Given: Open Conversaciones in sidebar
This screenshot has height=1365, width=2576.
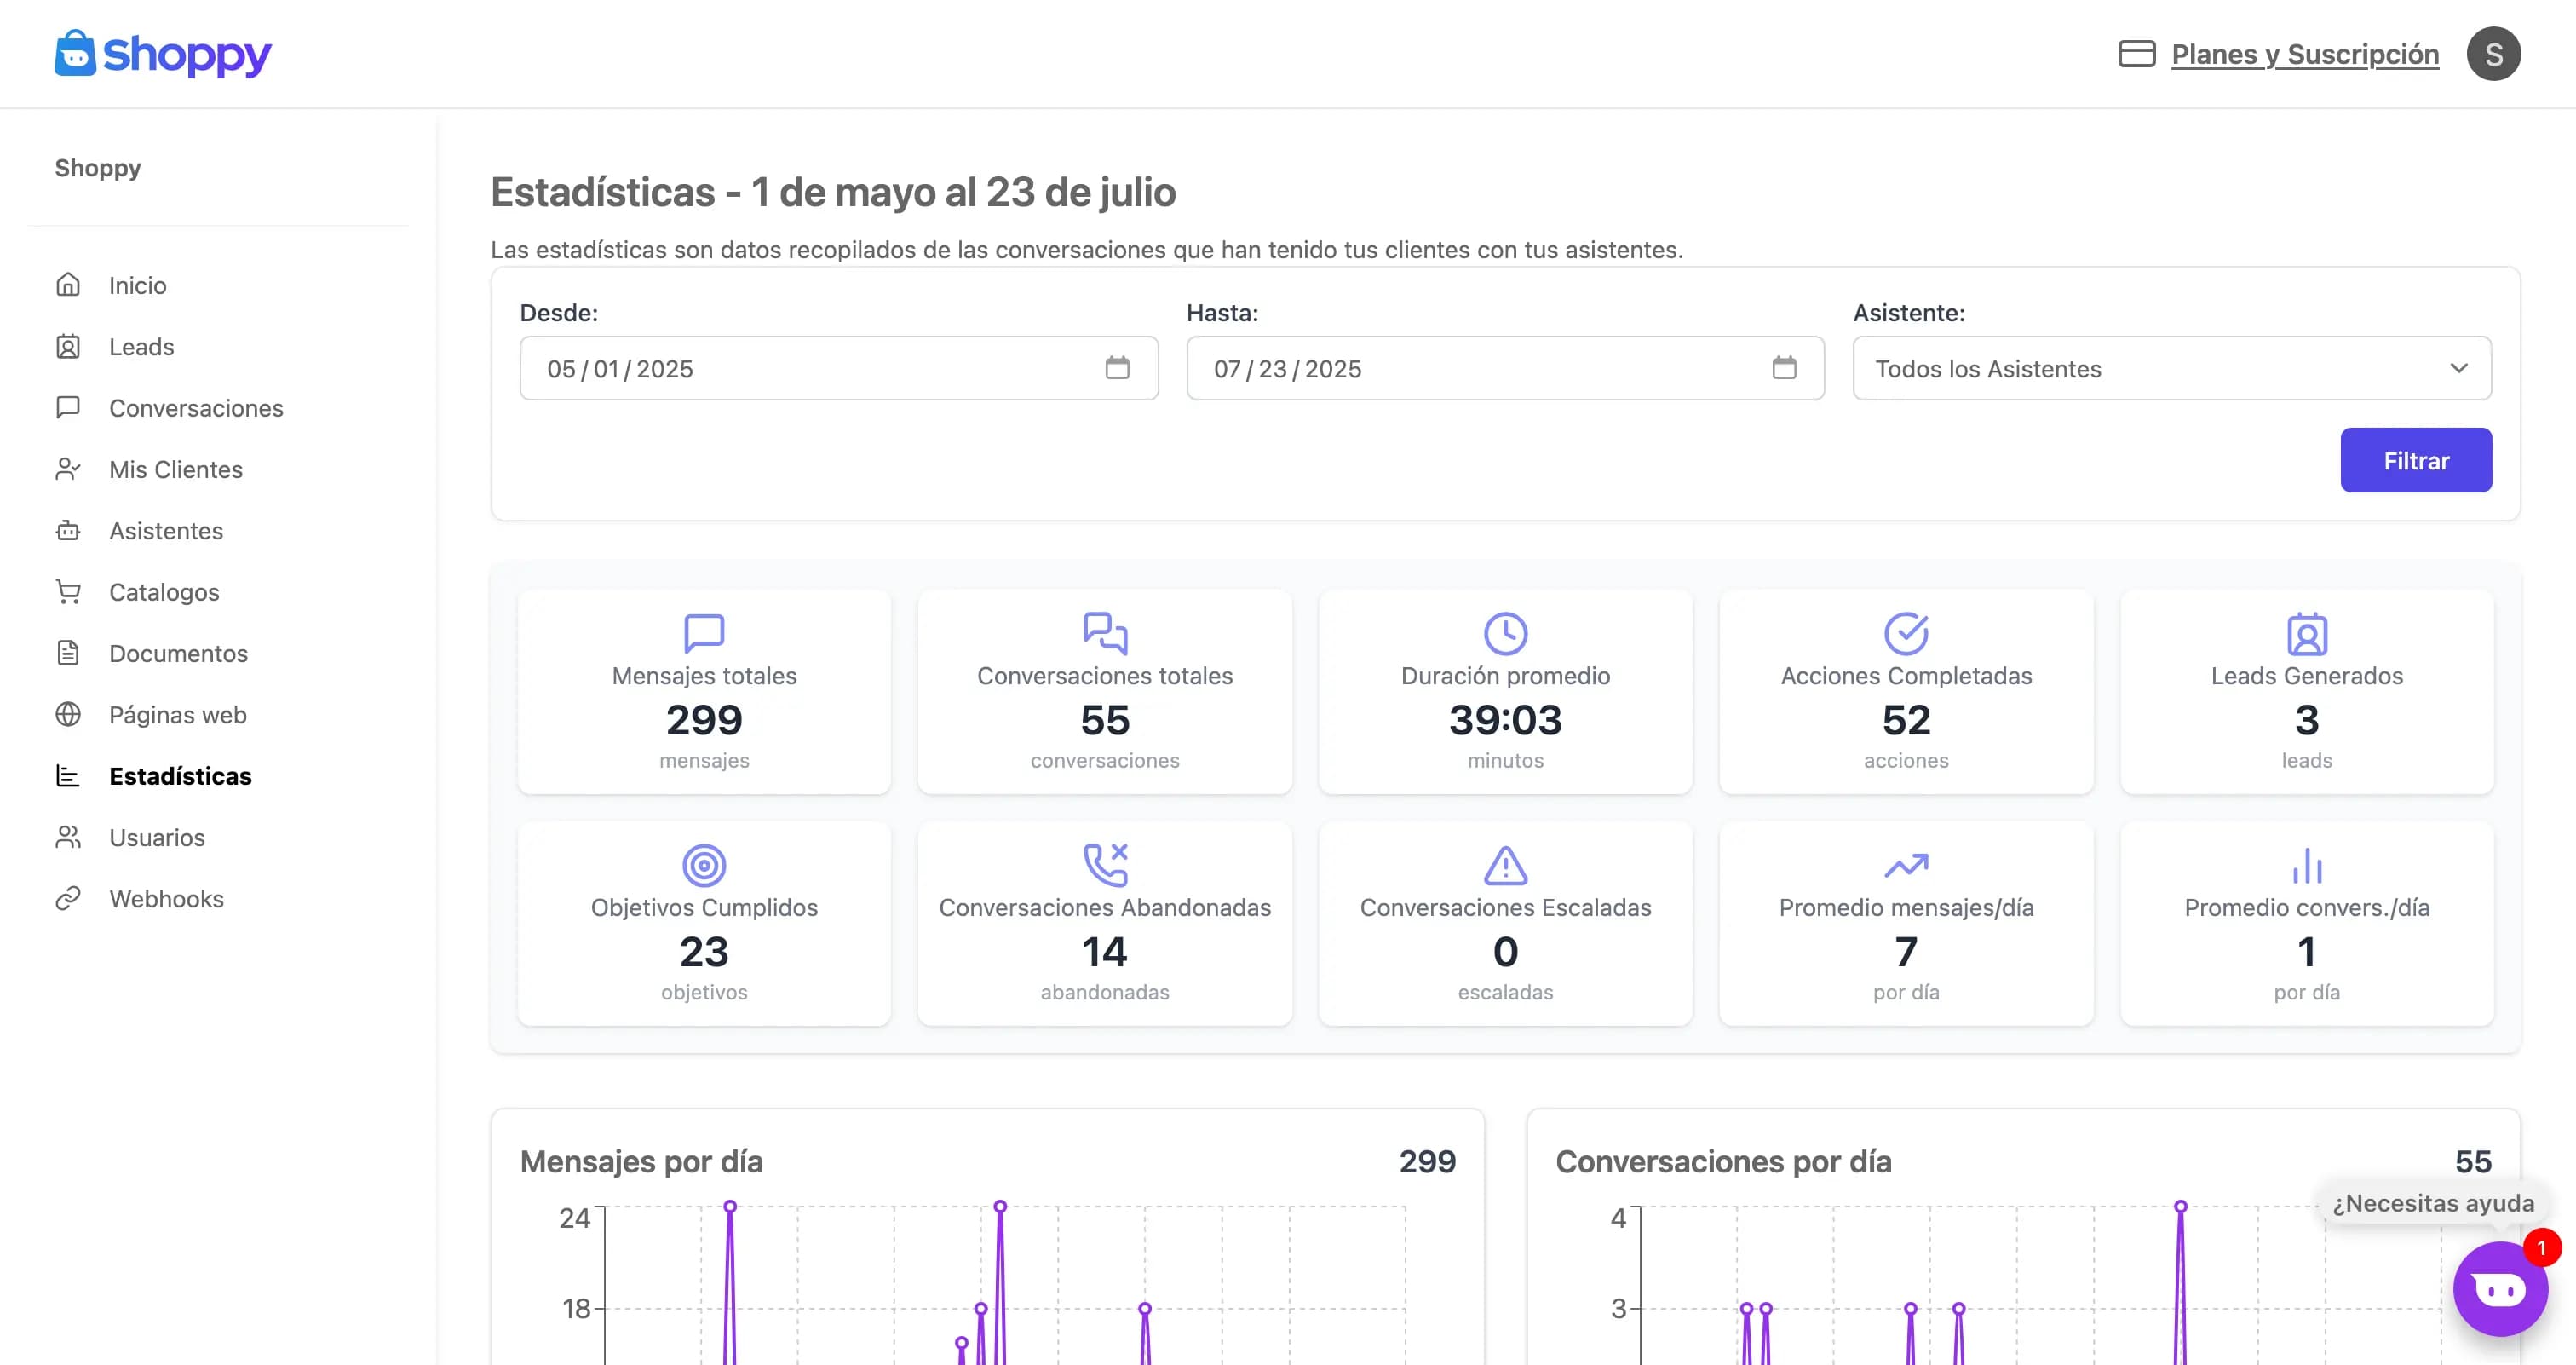Looking at the screenshot, I should (196, 408).
